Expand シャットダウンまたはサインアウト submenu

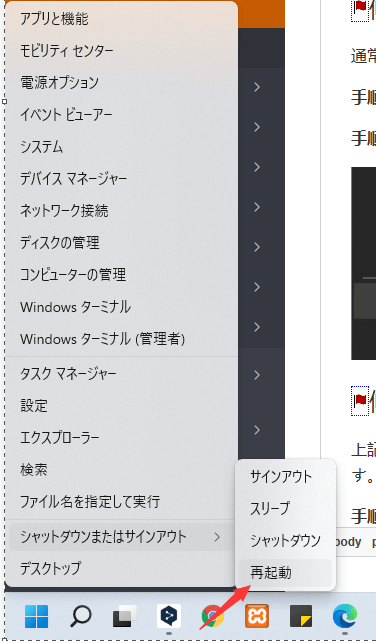(121, 537)
